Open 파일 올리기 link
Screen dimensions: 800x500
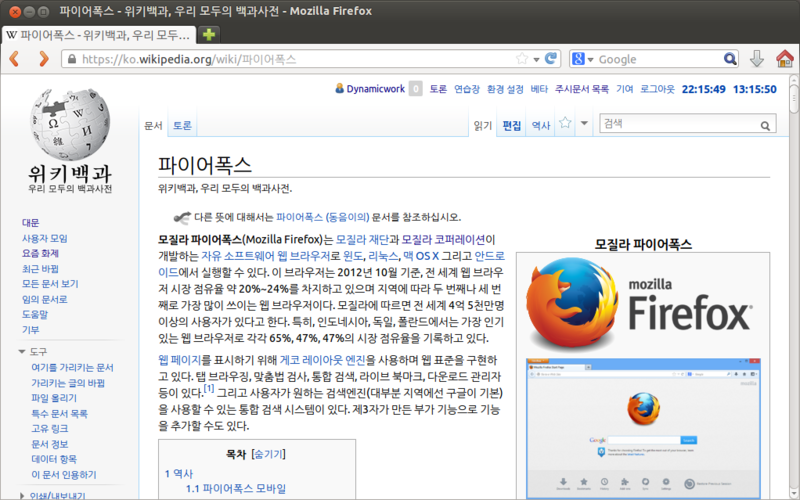(x=54, y=398)
